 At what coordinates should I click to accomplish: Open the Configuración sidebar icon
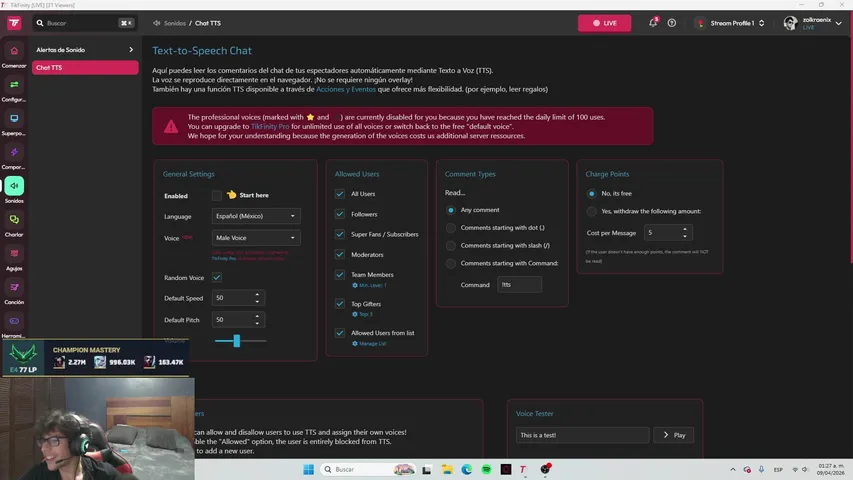coord(14,85)
